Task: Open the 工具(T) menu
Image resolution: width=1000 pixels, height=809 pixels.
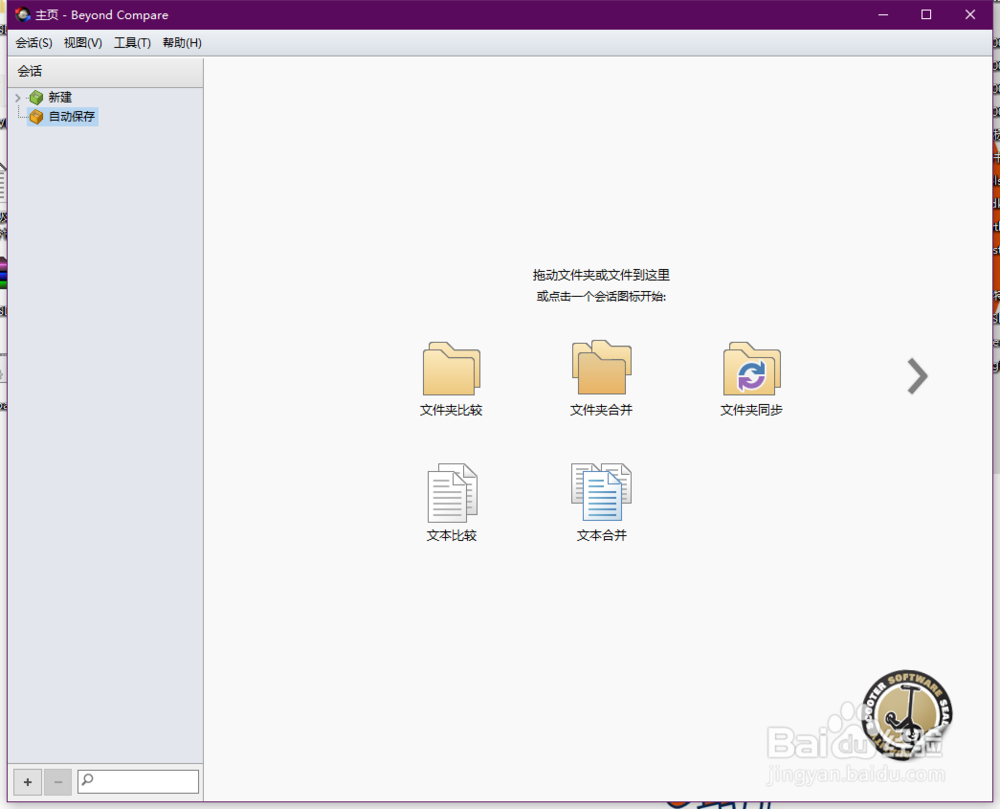Action: click(132, 43)
